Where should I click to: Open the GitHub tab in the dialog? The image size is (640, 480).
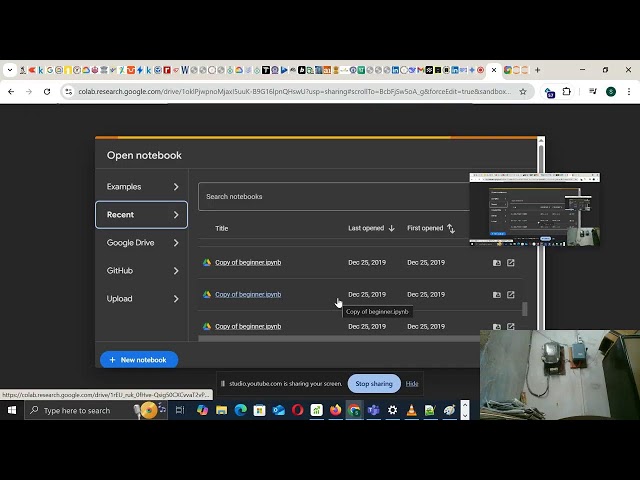pyautogui.click(x=141, y=271)
